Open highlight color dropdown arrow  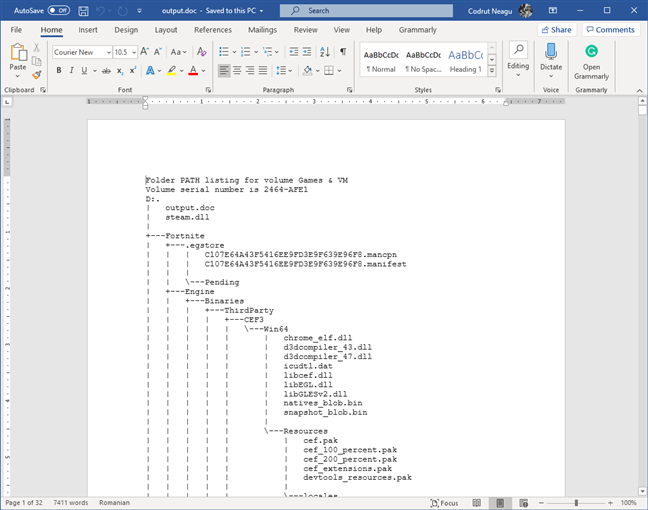(181, 71)
